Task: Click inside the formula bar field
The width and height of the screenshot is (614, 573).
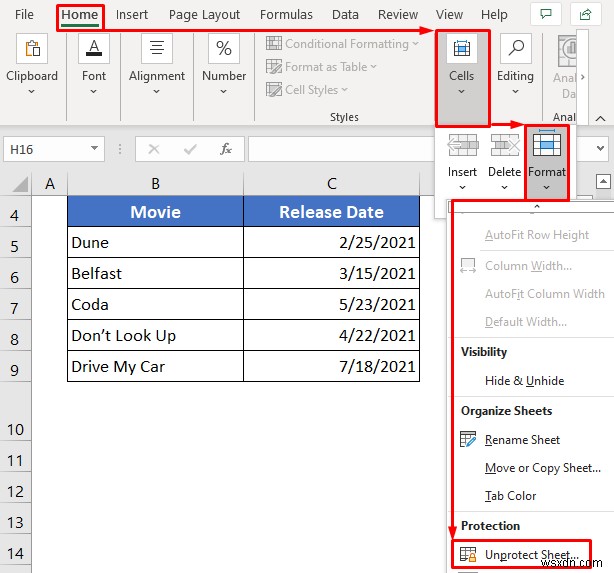Action: click(x=341, y=149)
